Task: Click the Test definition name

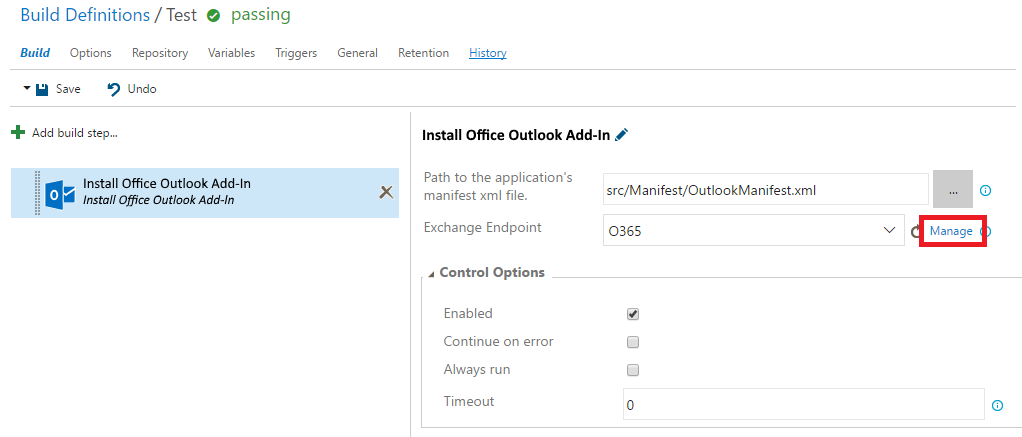Action: [x=181, y=15]
